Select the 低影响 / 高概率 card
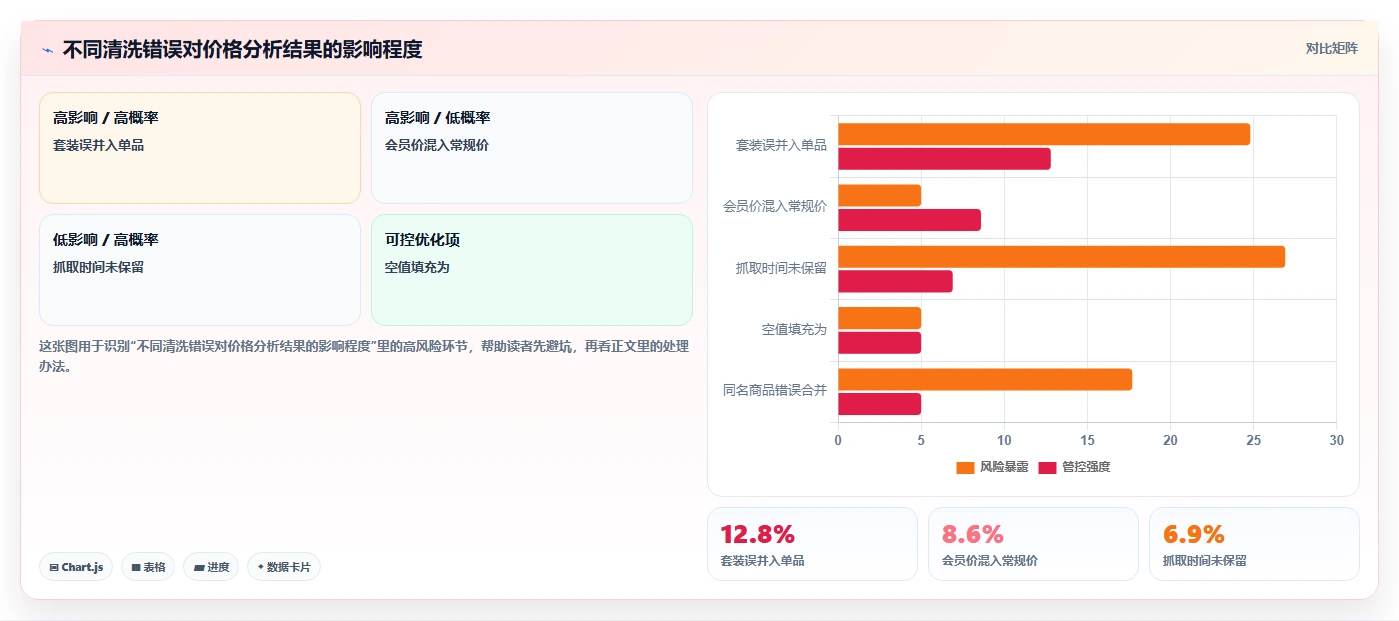Image resolution: width=1399 pixels, height=621 pixels. pos(200,270)
